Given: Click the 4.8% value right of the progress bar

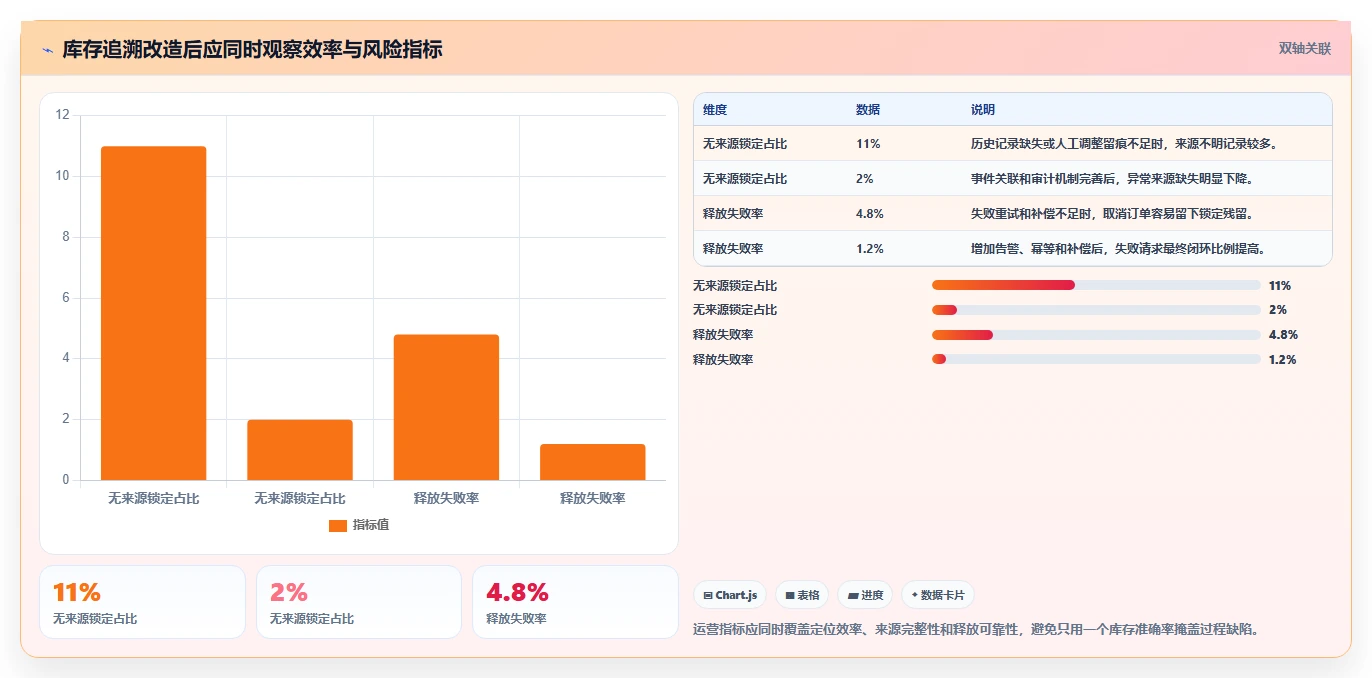Looking at the screenshot, I should pos(1283,335).
